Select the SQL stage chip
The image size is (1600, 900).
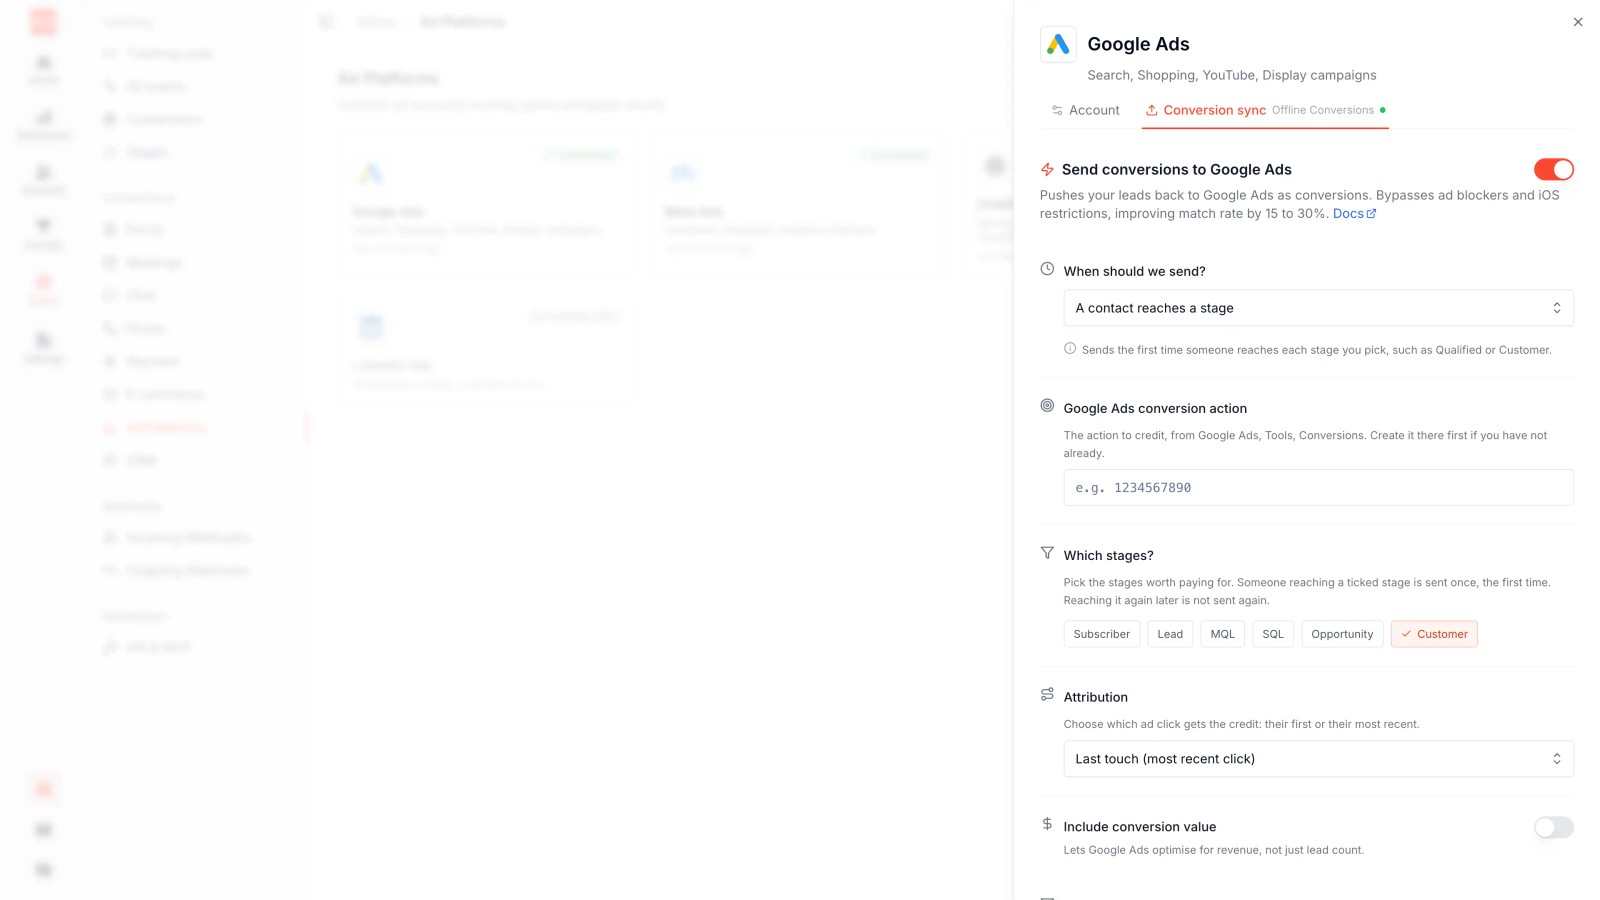(x=1273, y=634)
